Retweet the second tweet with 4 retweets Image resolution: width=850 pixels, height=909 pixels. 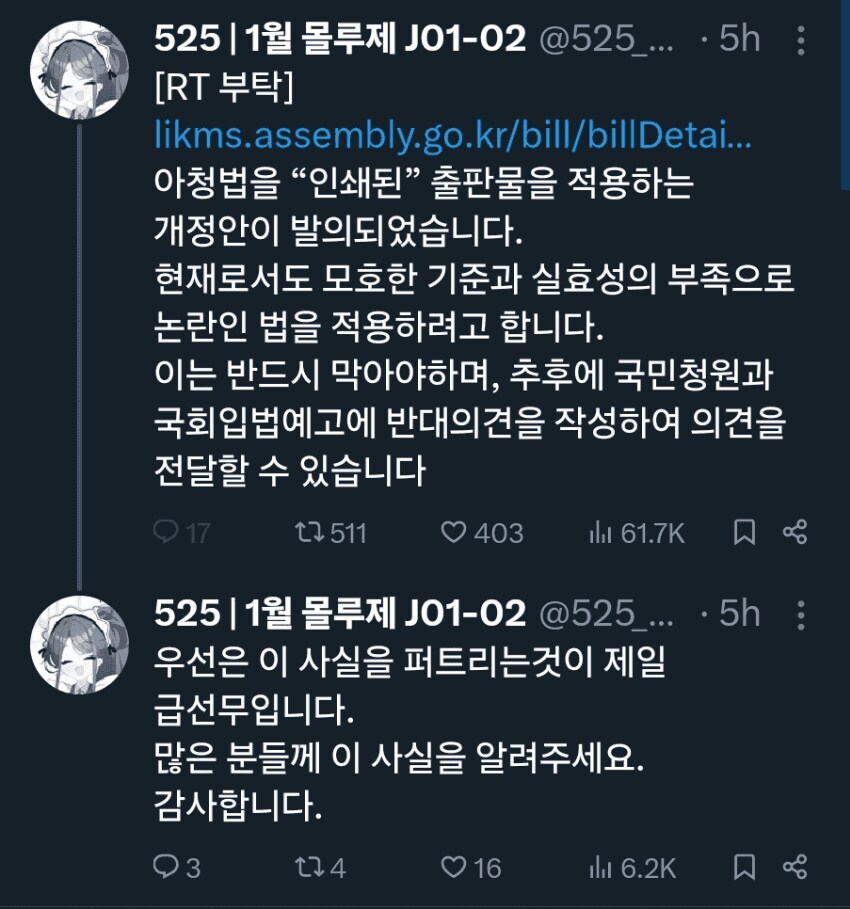tap(320, 867)
